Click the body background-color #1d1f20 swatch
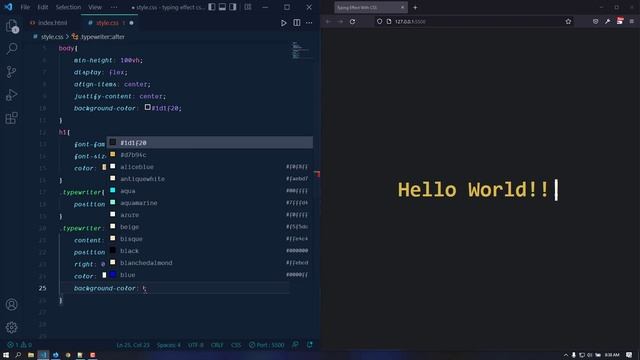This screenshot has width=640, height=360. (x=147, y=107)
